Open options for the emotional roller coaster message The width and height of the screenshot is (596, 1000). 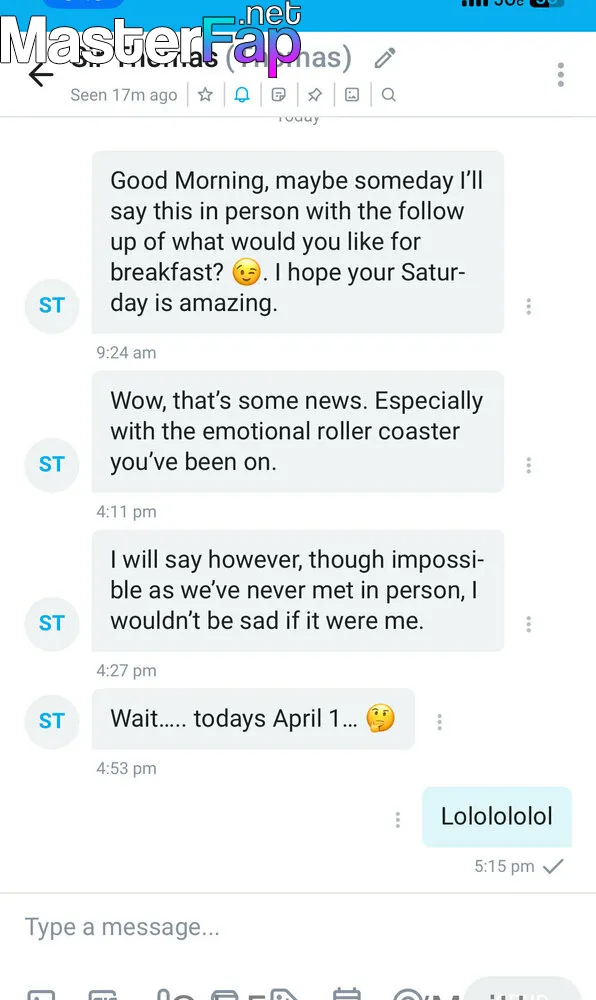[528, 466]
